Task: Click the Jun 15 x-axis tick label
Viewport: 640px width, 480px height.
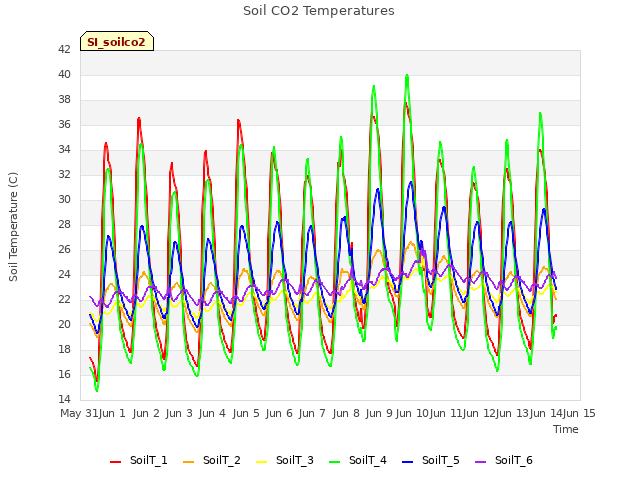Action: pyautogui.click(x=579, y=413)
